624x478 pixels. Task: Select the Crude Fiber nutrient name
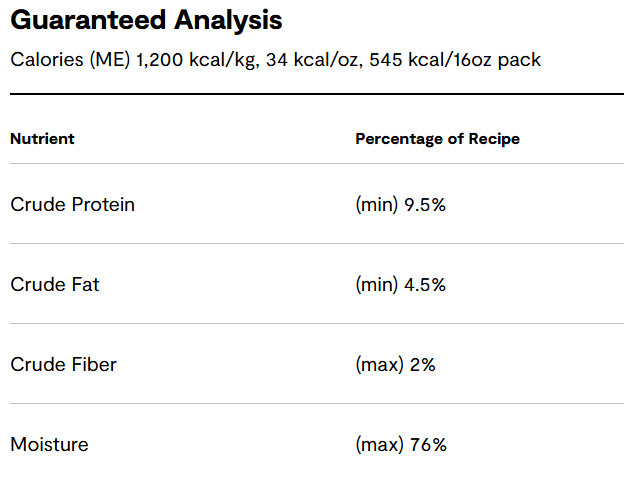point(63,365)
